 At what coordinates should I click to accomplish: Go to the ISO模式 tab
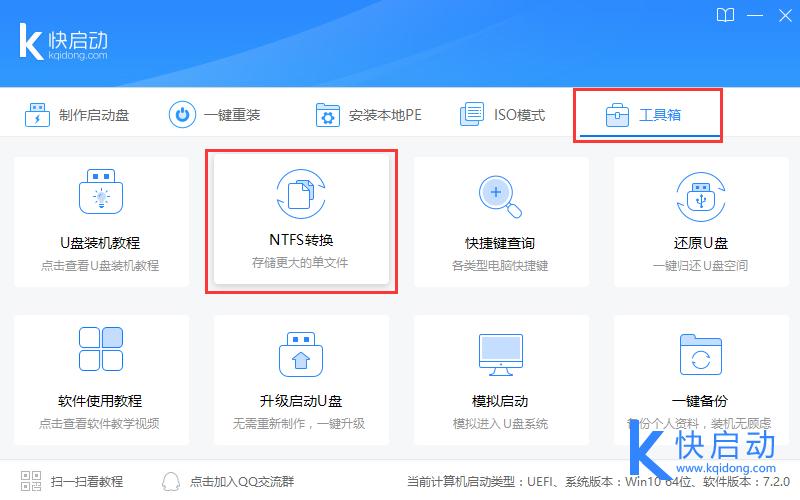pyautogui.click(x=503, y=115)
